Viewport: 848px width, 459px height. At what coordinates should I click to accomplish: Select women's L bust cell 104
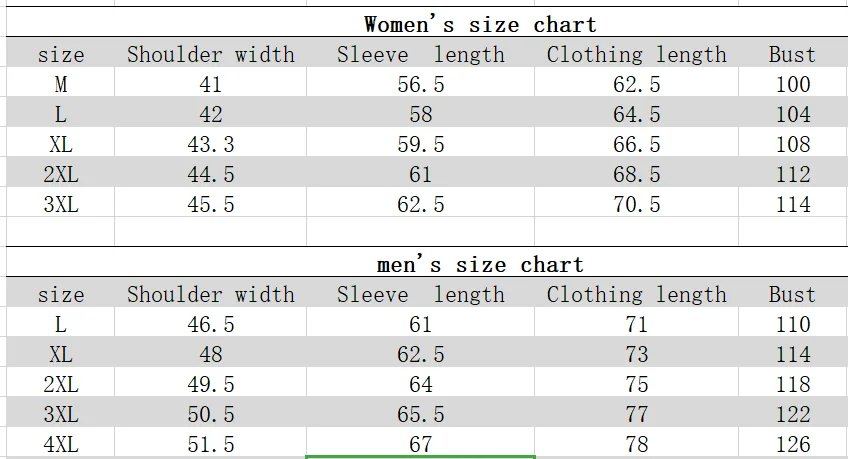[x=792, y=115]
